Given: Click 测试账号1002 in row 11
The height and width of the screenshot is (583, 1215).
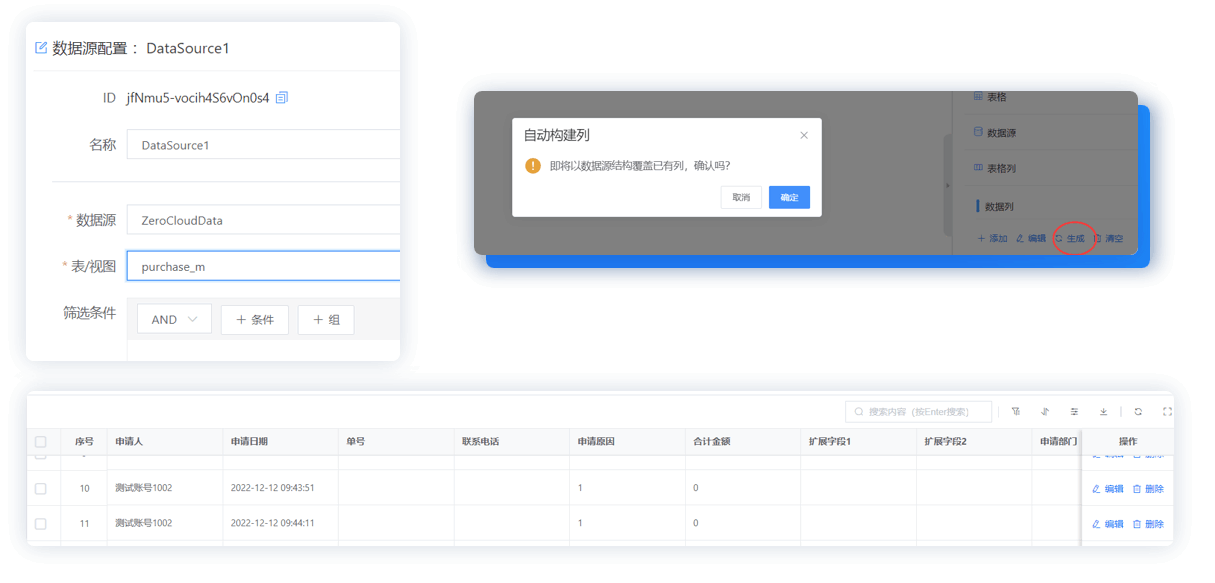Looking at the screenshot, I should pyautogui.click(x=144, y=524).
